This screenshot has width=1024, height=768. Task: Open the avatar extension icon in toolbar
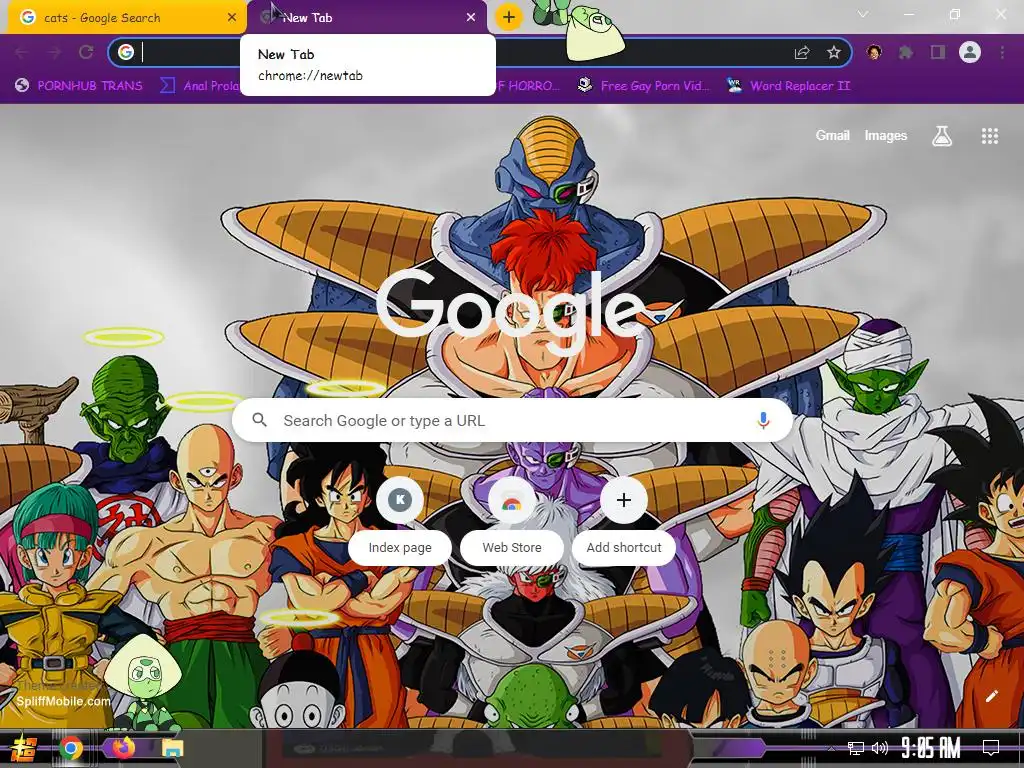[874, 52]
